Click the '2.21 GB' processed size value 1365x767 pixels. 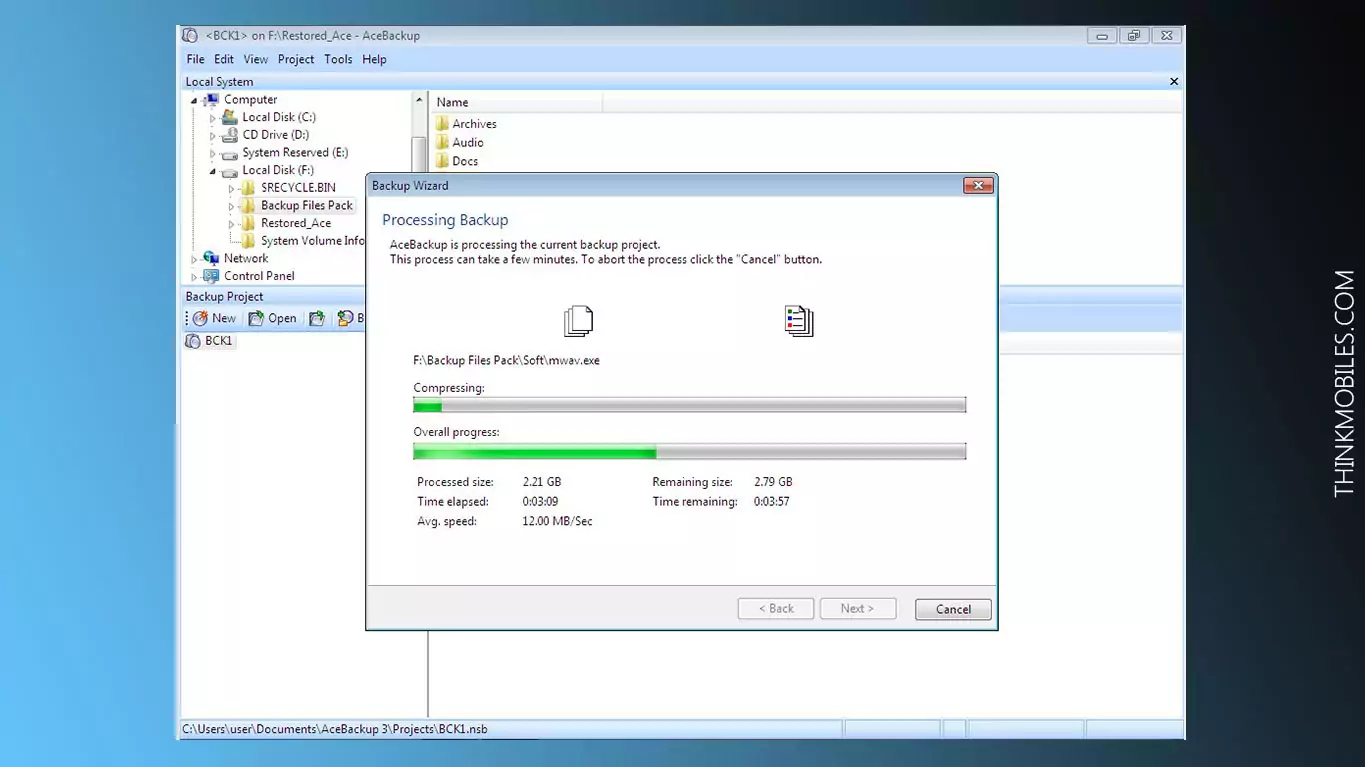(542, 481)
